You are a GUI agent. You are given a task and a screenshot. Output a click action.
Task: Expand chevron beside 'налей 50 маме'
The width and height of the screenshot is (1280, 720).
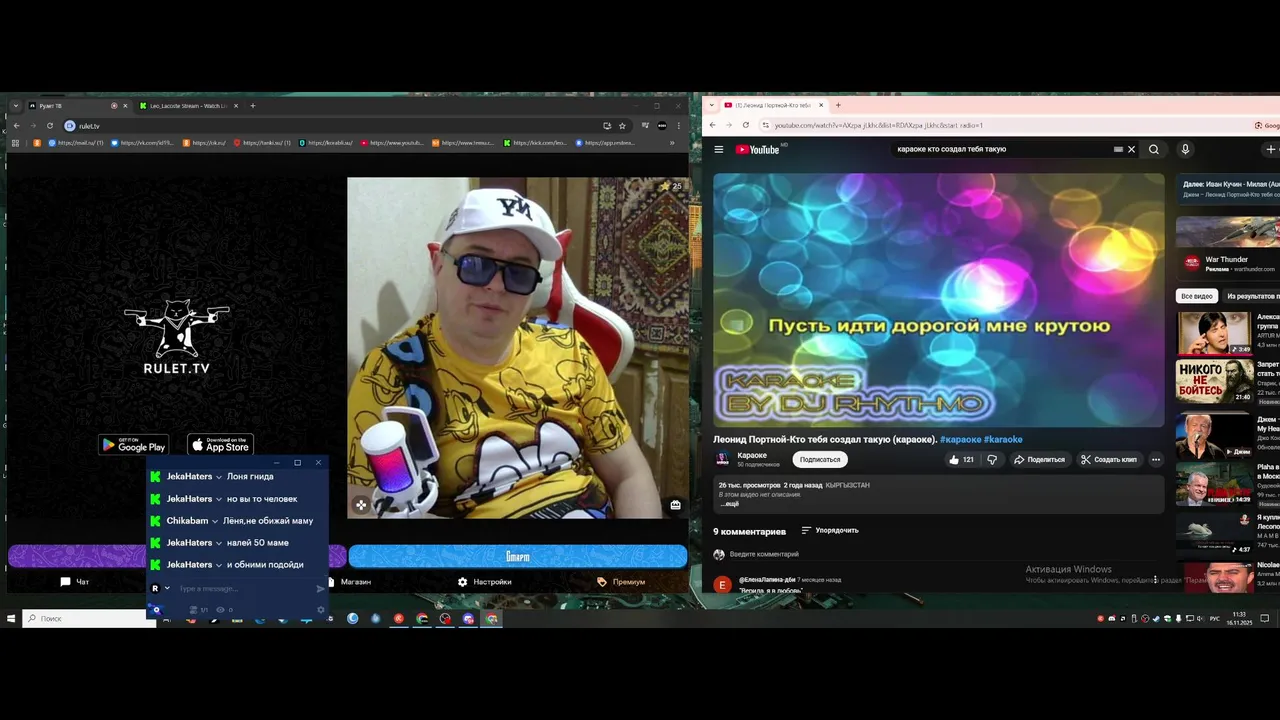(x=218, y=543)
